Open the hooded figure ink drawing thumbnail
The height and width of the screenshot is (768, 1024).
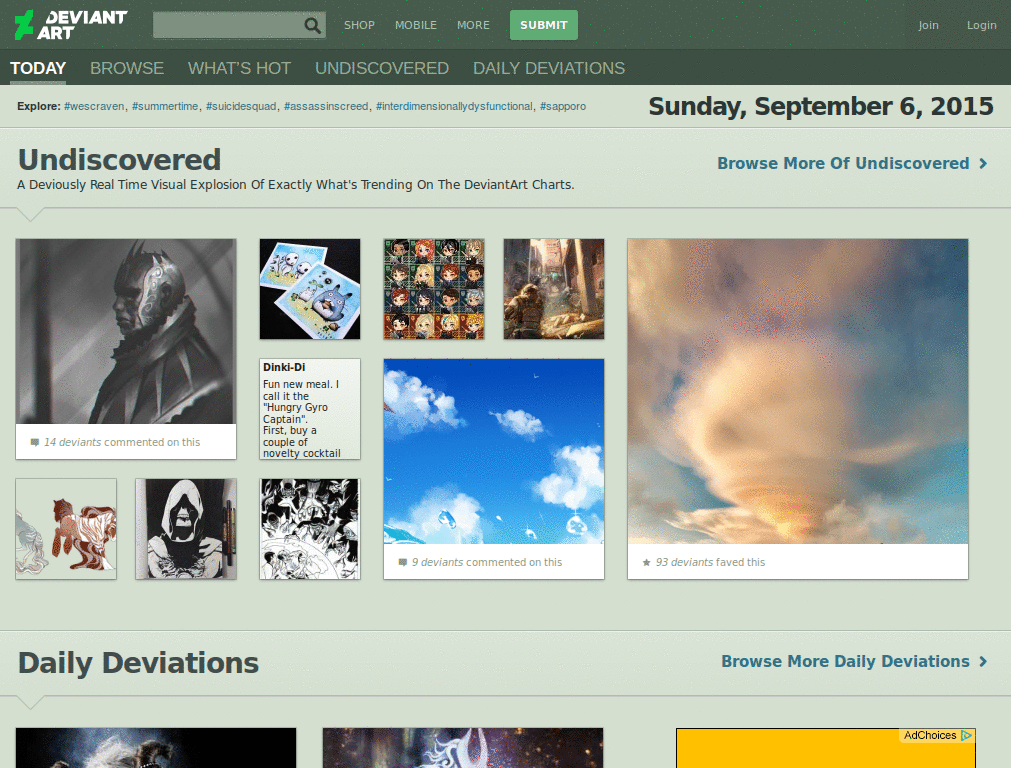pos(186,529)
